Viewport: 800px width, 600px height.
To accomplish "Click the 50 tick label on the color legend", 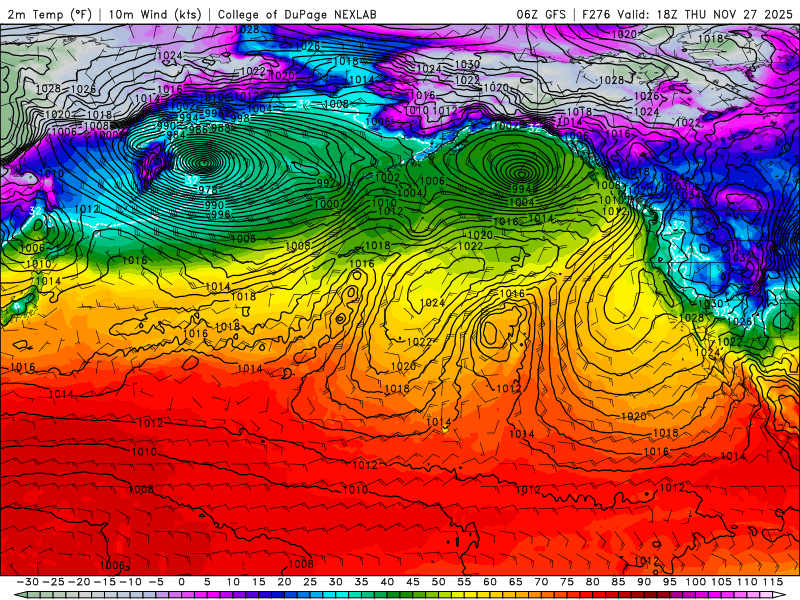I will coord(438,582).
